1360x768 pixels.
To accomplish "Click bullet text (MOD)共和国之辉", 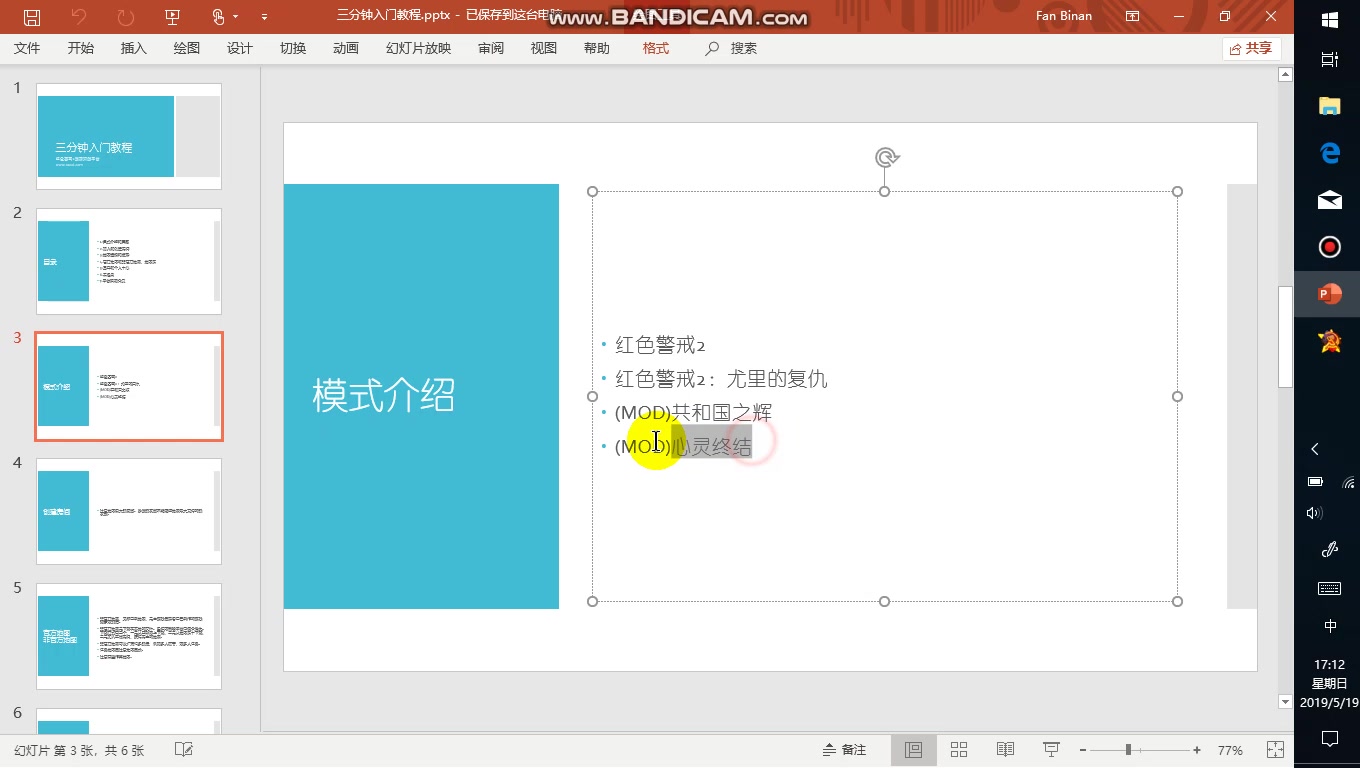I will [x=693, y=412].
